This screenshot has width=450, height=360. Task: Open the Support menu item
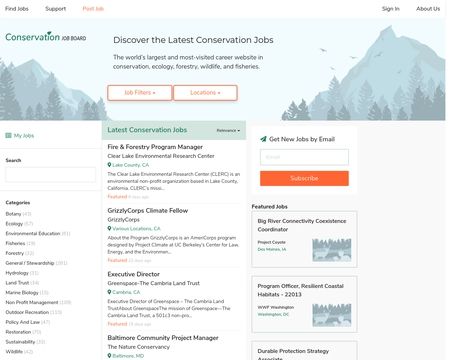(x=56, y=9)
